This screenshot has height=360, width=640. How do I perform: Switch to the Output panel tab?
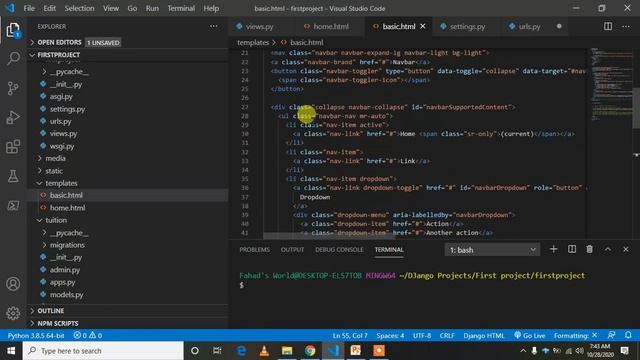[x=292, y=249]
